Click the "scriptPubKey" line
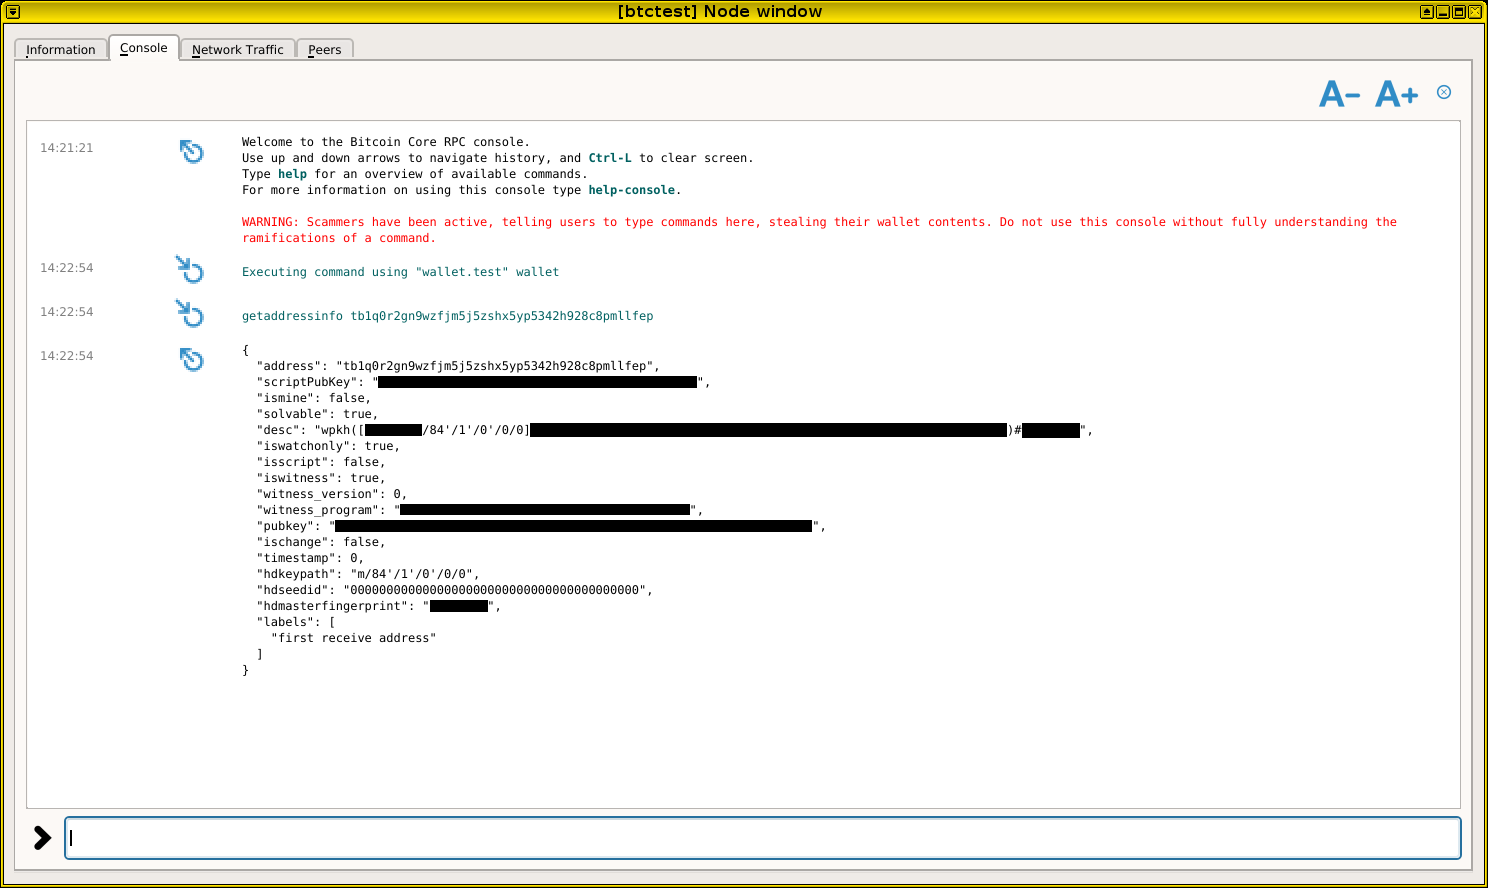 (x=483, y=382)
